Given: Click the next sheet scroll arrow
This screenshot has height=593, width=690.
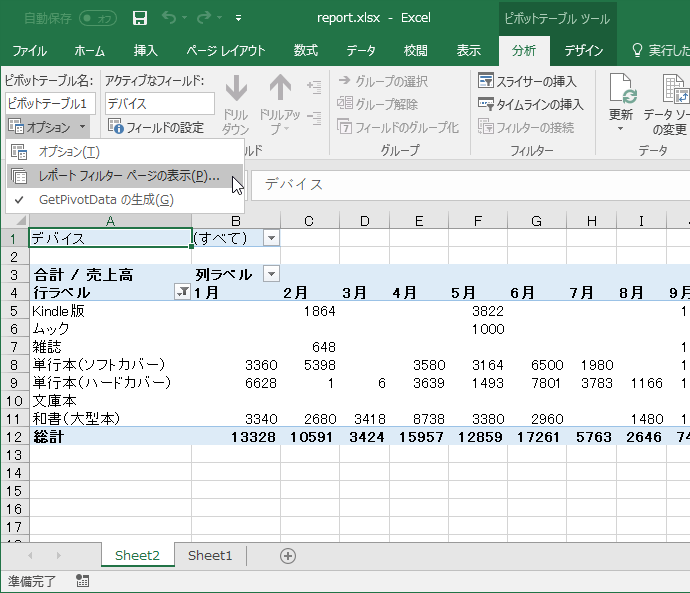Looking at the screenshot, I should [x=59, y=556].
